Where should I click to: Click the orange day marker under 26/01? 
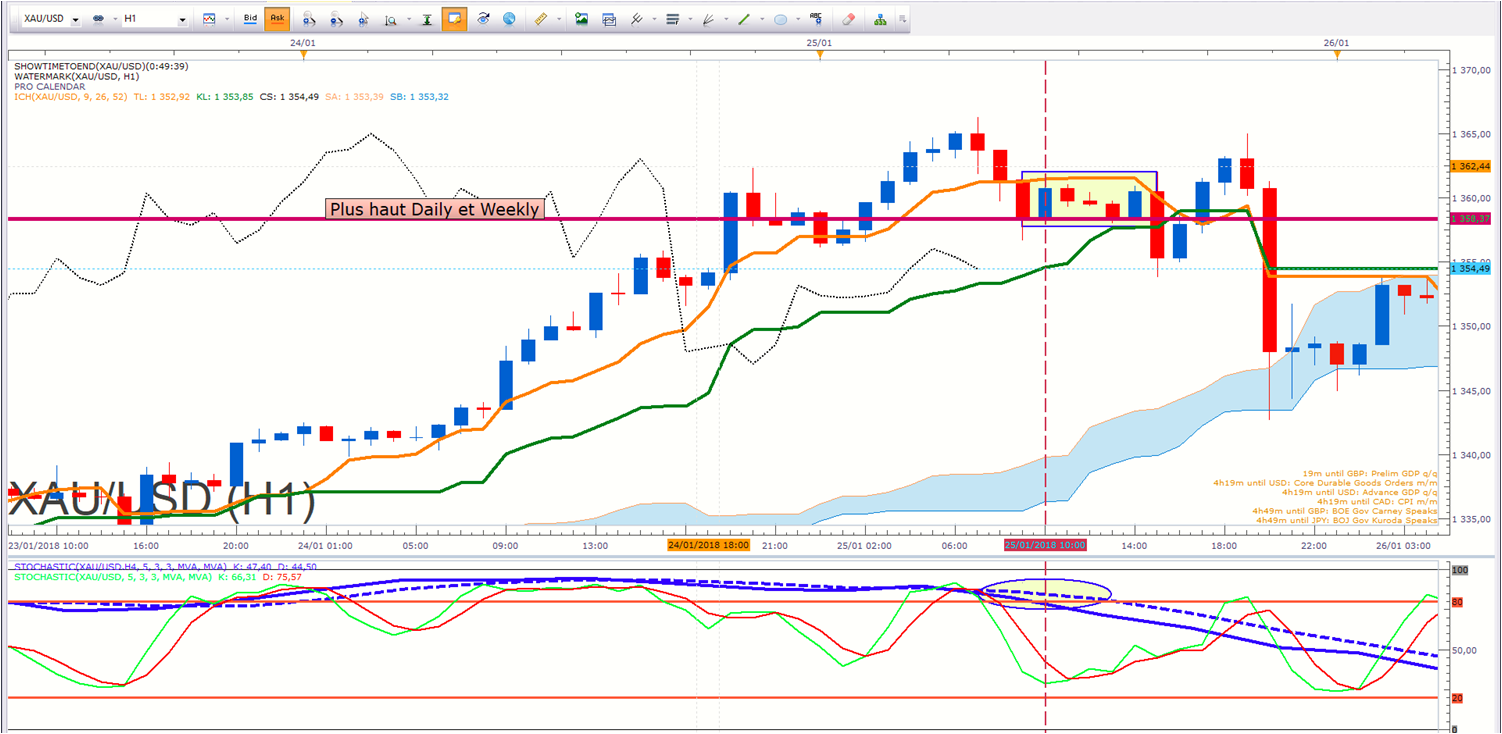(1337, 55)
